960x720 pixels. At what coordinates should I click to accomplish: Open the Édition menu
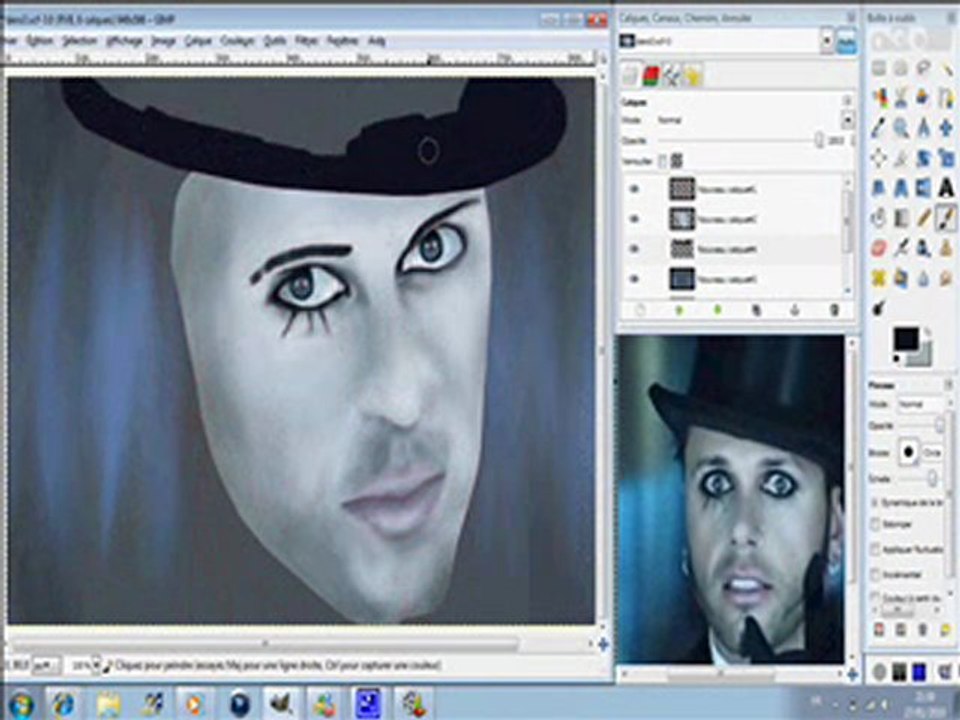[x=40, y=41]
